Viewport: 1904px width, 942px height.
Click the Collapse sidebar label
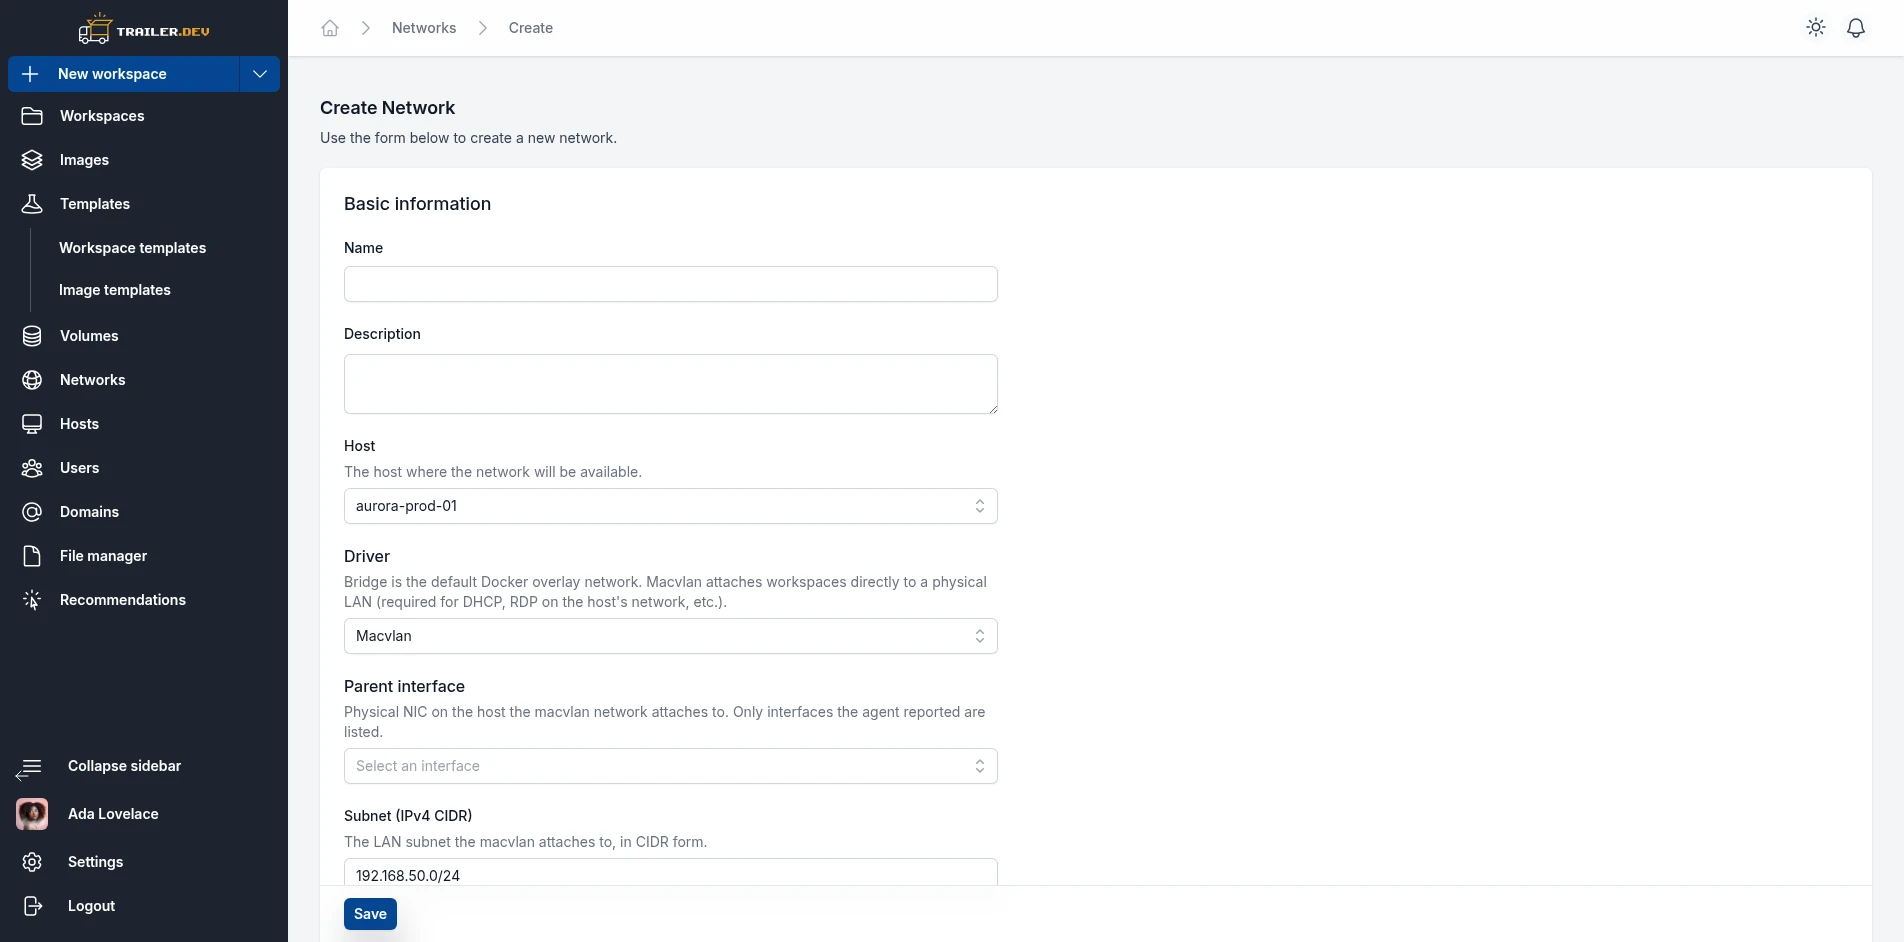pyautogui.click(x=124, y=766)
